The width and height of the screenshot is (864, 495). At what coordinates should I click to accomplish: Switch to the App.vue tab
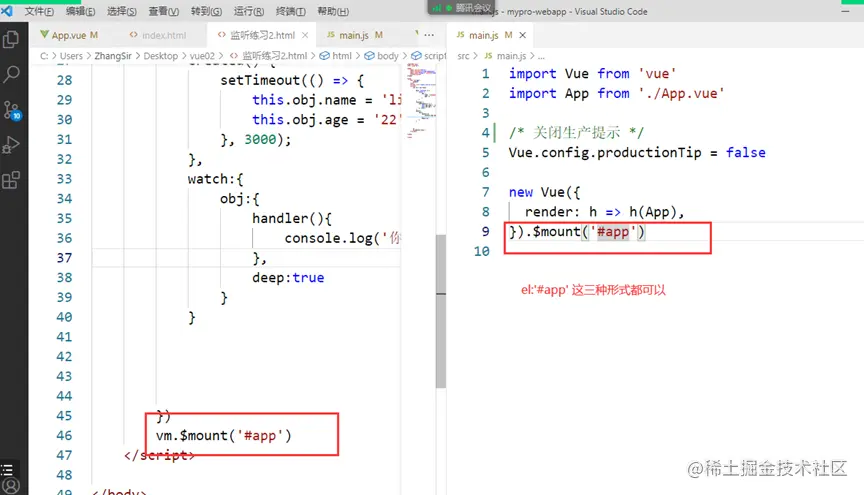click(x=69, y=35)
